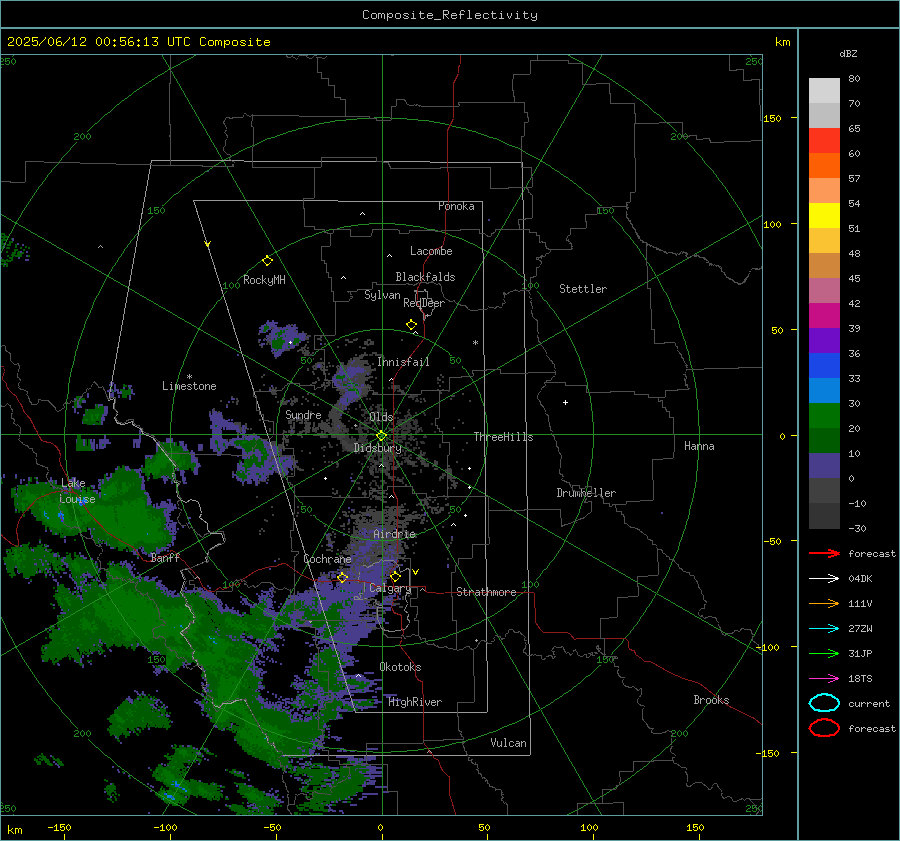Viewport: 900px width, 841px height.
Task: Click the Cochrane town label
Action: point(327,559)
